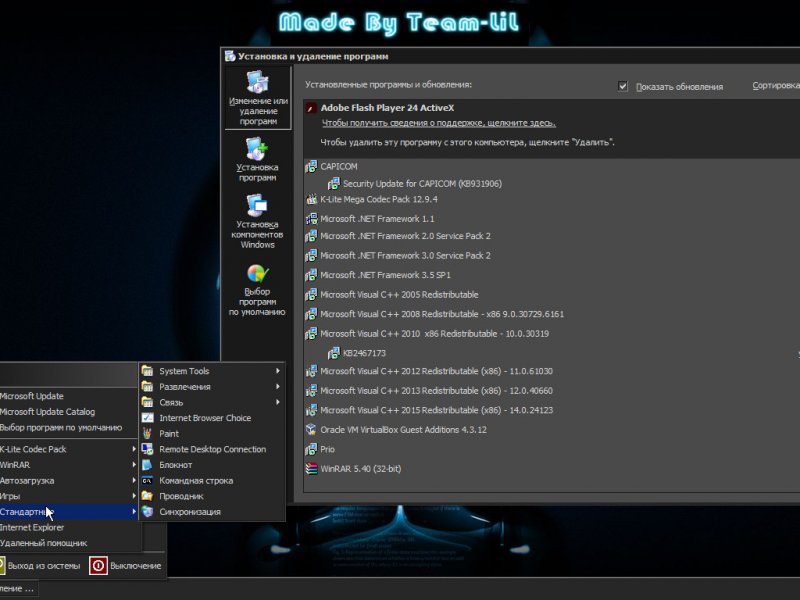
Task: Click the Проводник explorer icon
Action: 147,496
